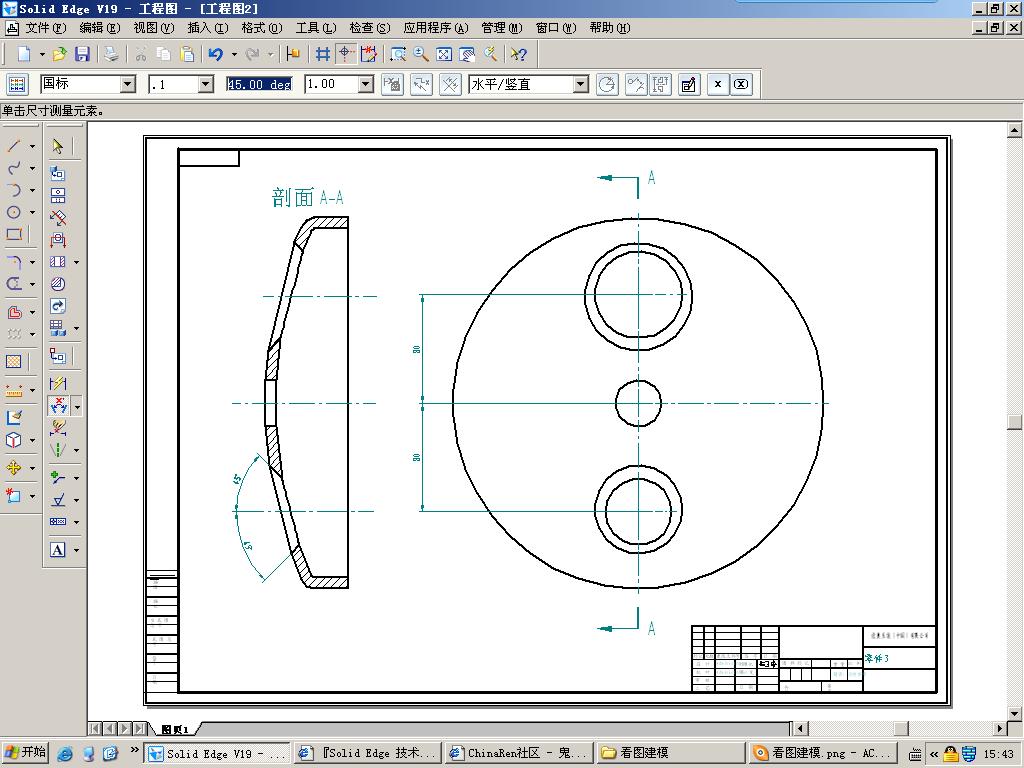This screenshot has height=768, width=1024.
Task: Open Internet Explorer quick launch icon
Action: tap(65, 753)
